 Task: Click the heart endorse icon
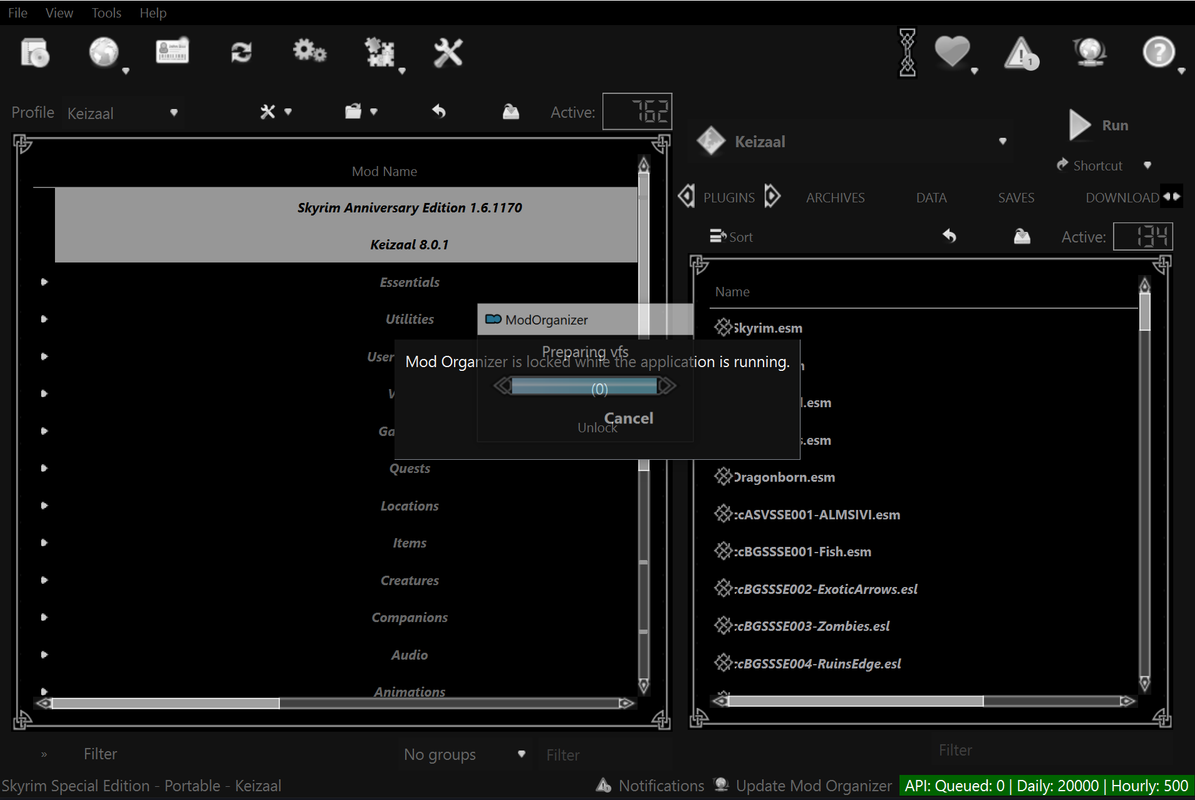tap(952, 52)
